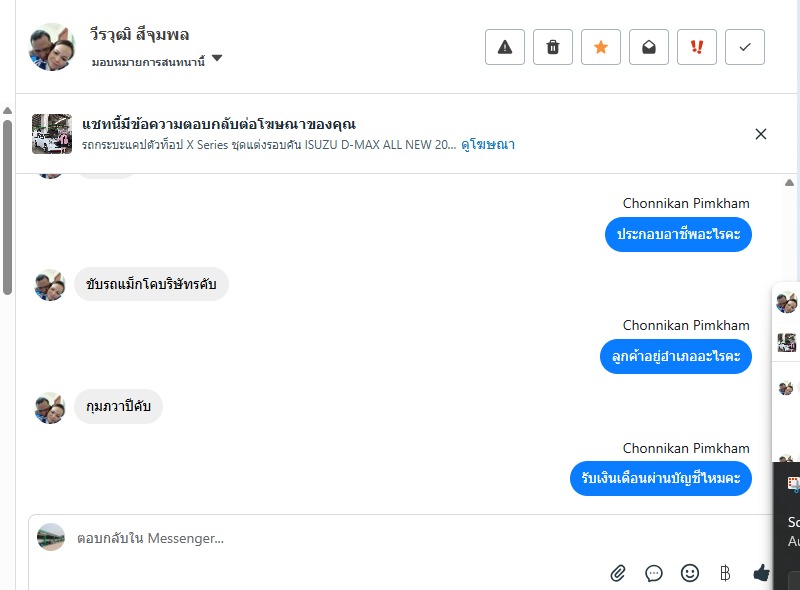
Task: Open the ดูโฆษณา ad link
Action: point(488,145)
